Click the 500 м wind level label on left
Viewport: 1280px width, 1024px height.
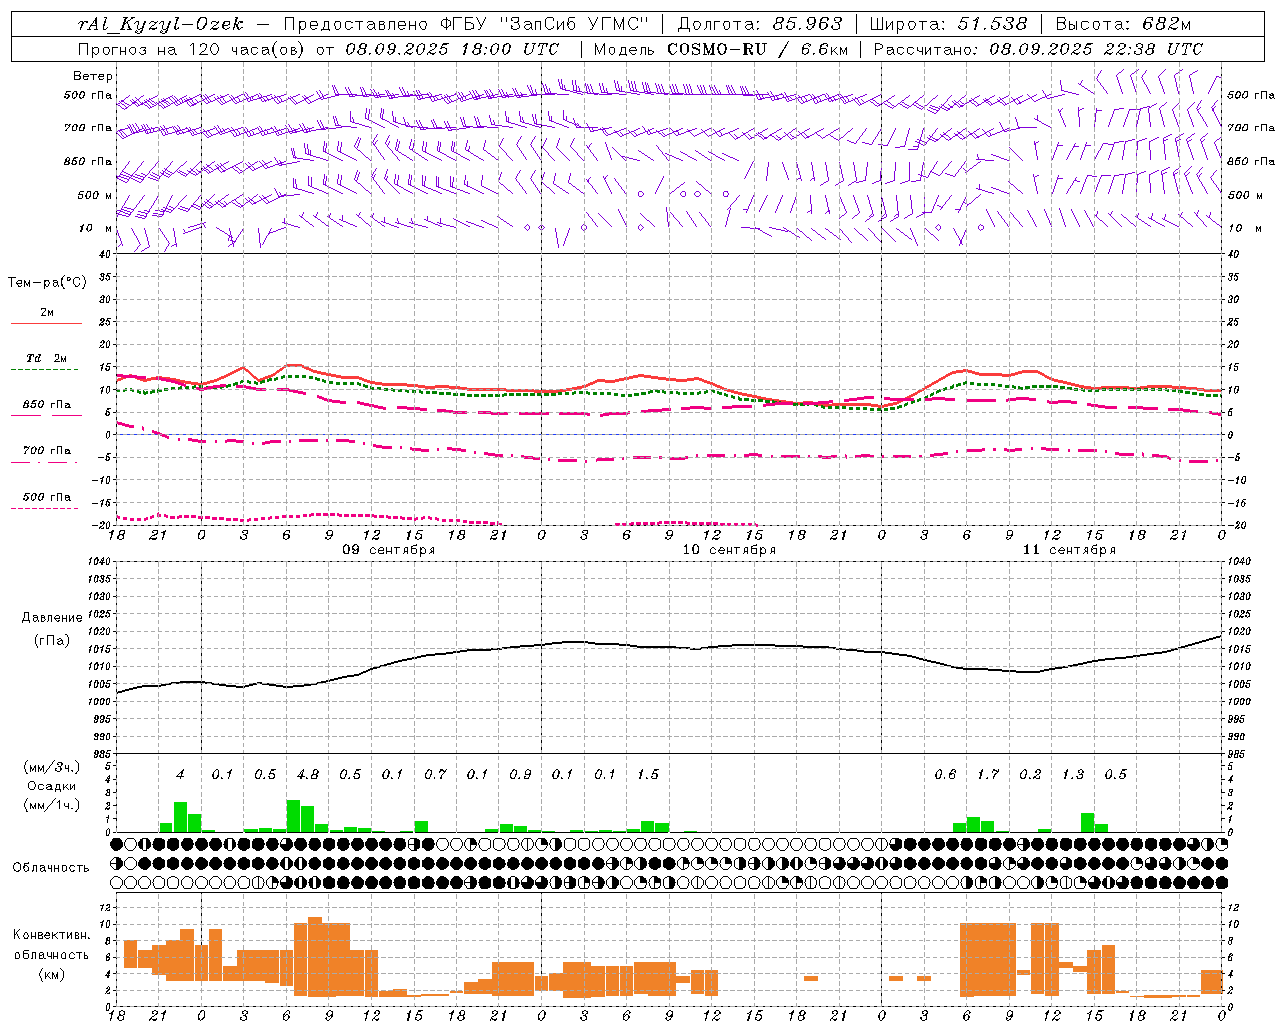(x=89, y=195)
